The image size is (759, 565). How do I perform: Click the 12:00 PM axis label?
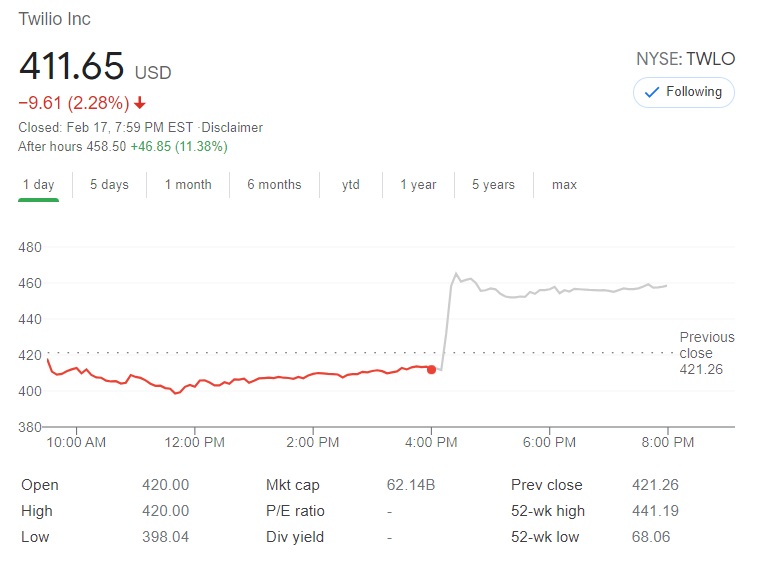coord(195,442)
